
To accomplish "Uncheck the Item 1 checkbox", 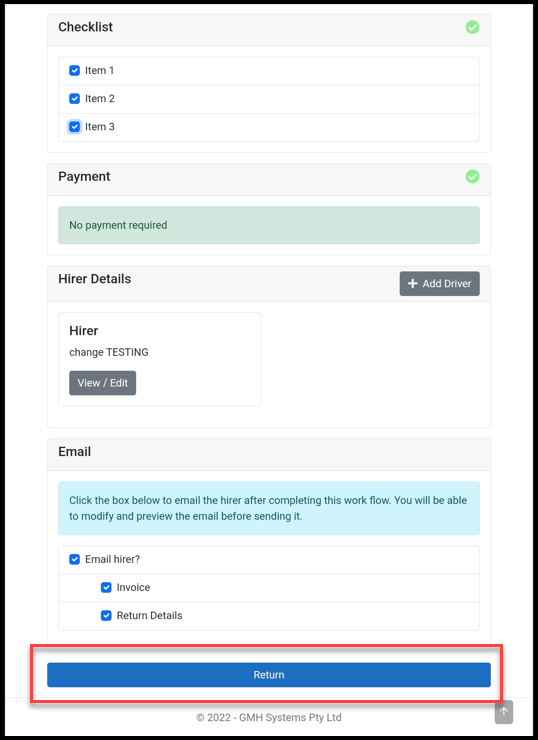I will tap(75, 71).
